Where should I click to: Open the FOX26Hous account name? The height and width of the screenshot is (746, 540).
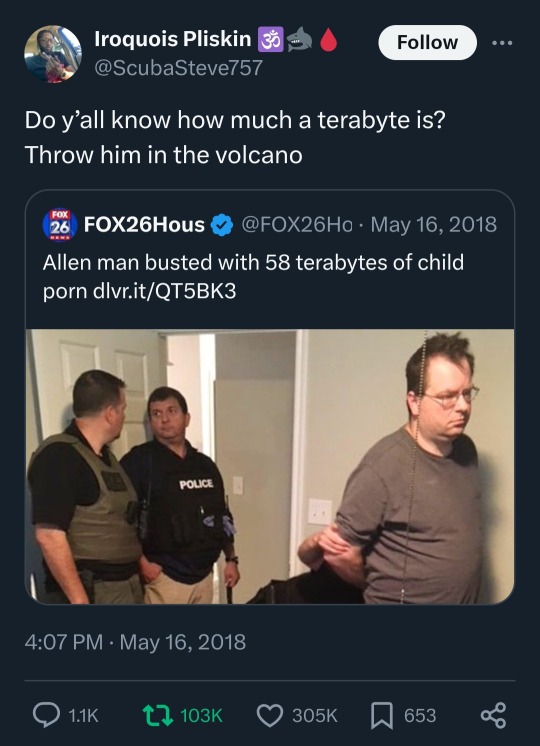pyautogui.click(x=144, y=225)
